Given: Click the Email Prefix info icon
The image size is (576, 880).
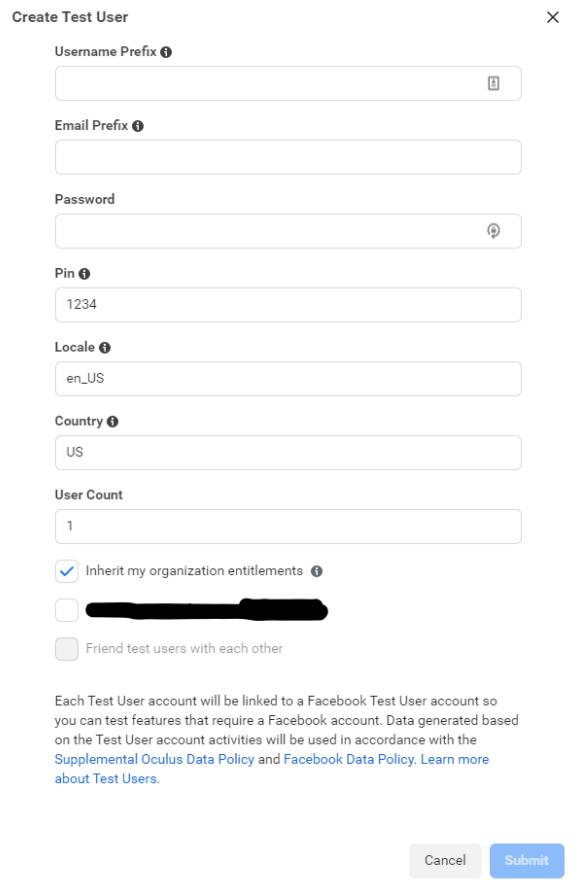Looking at the screenshot, I should 138,126.
